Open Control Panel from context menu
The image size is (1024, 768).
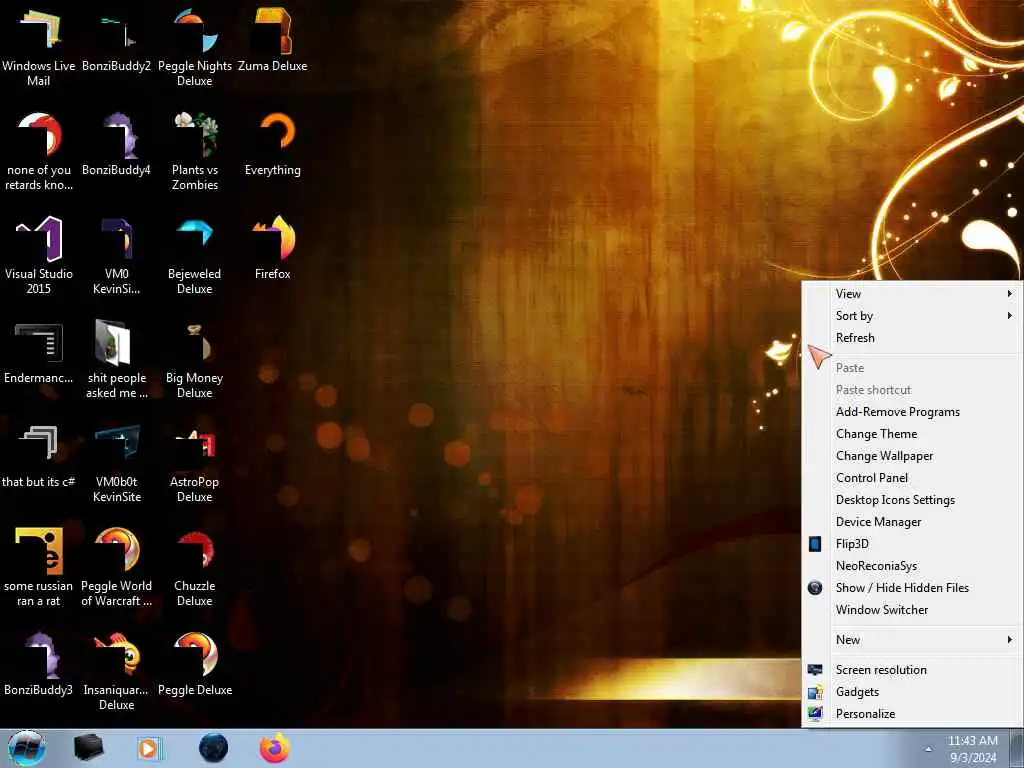point(912,478)
